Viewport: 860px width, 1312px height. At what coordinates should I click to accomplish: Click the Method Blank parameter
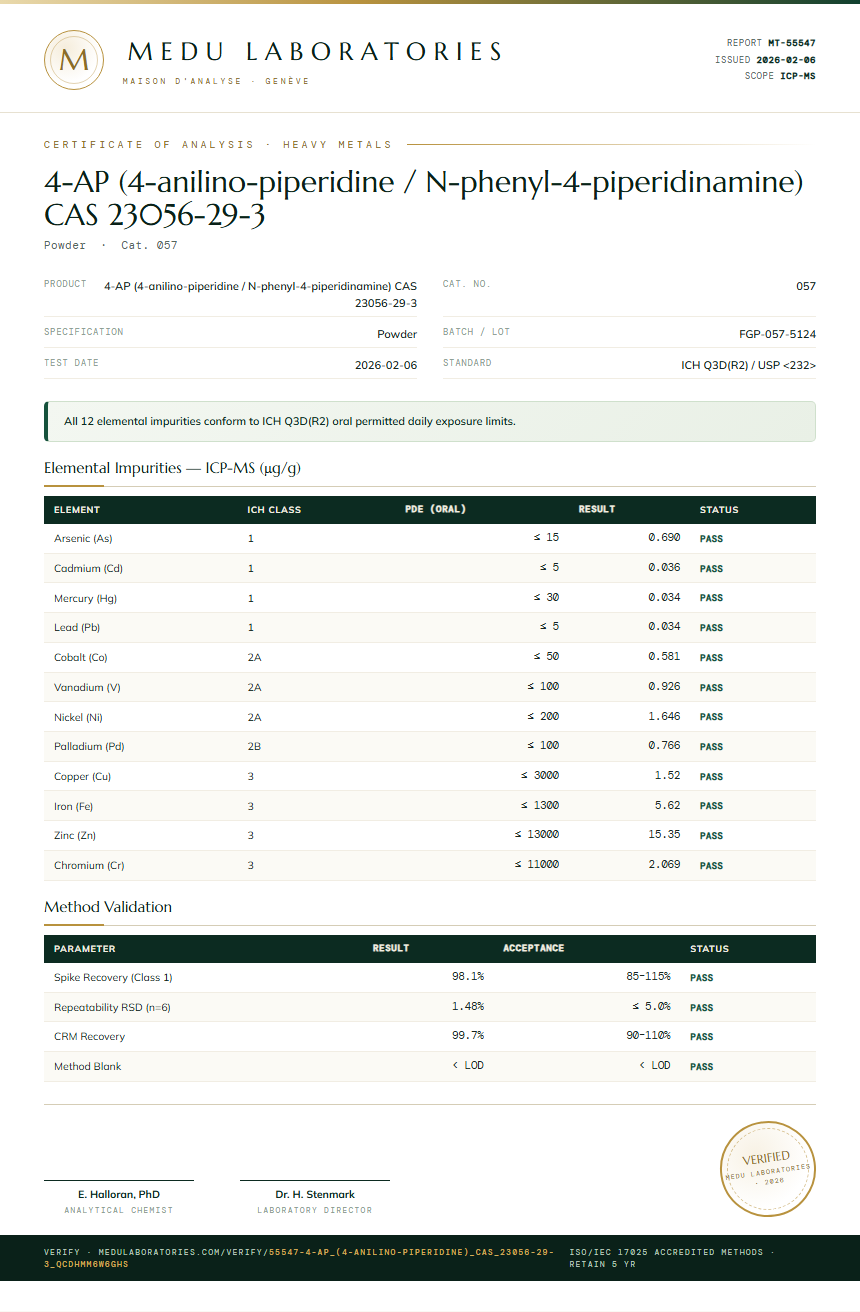pyautogui.click(x=87, y=1067)
